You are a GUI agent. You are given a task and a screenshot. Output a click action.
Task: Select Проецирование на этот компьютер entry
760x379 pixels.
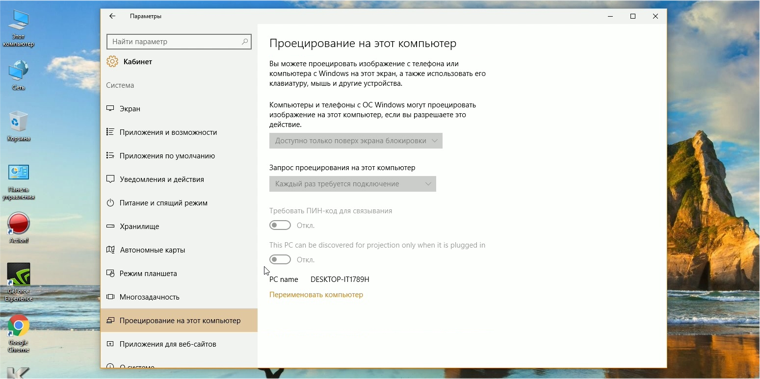[179, 320]
